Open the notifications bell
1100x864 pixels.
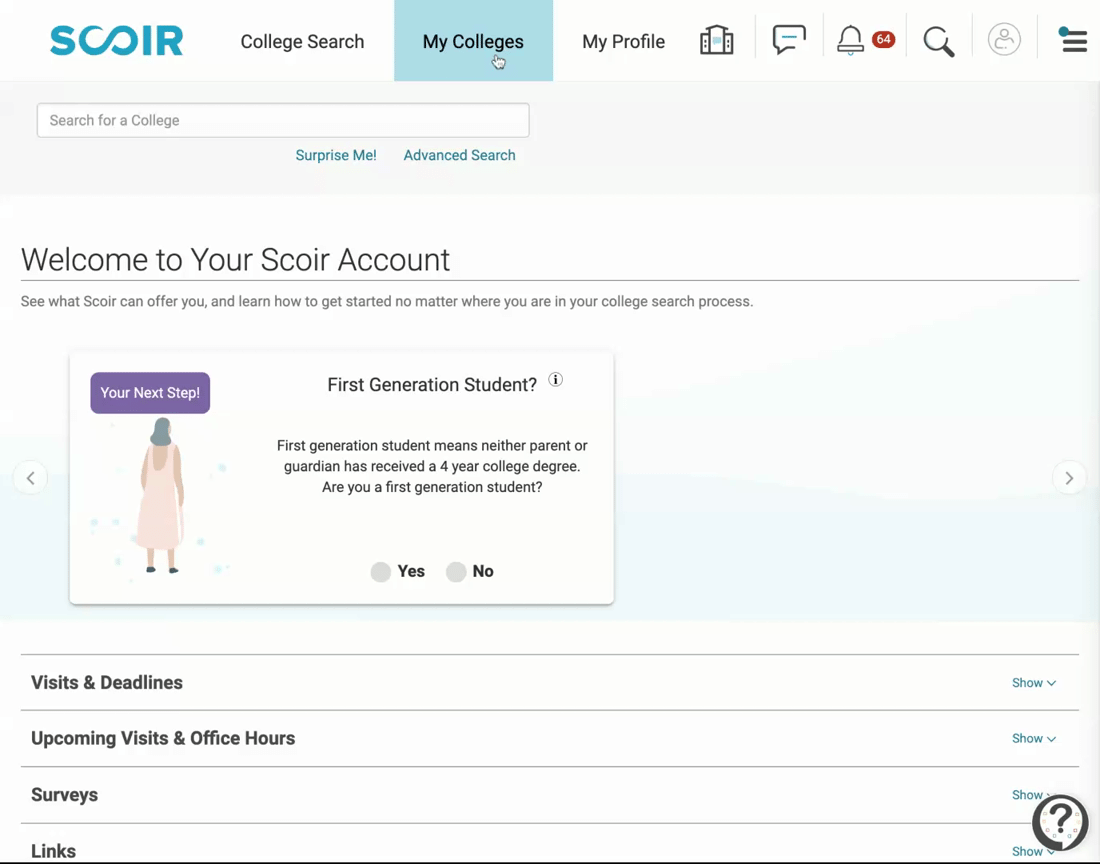point(850,40)
